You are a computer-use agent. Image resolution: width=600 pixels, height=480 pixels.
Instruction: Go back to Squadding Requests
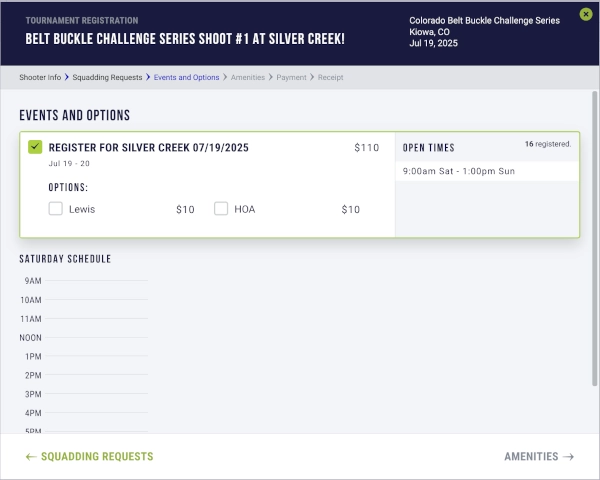coord(96,457)
